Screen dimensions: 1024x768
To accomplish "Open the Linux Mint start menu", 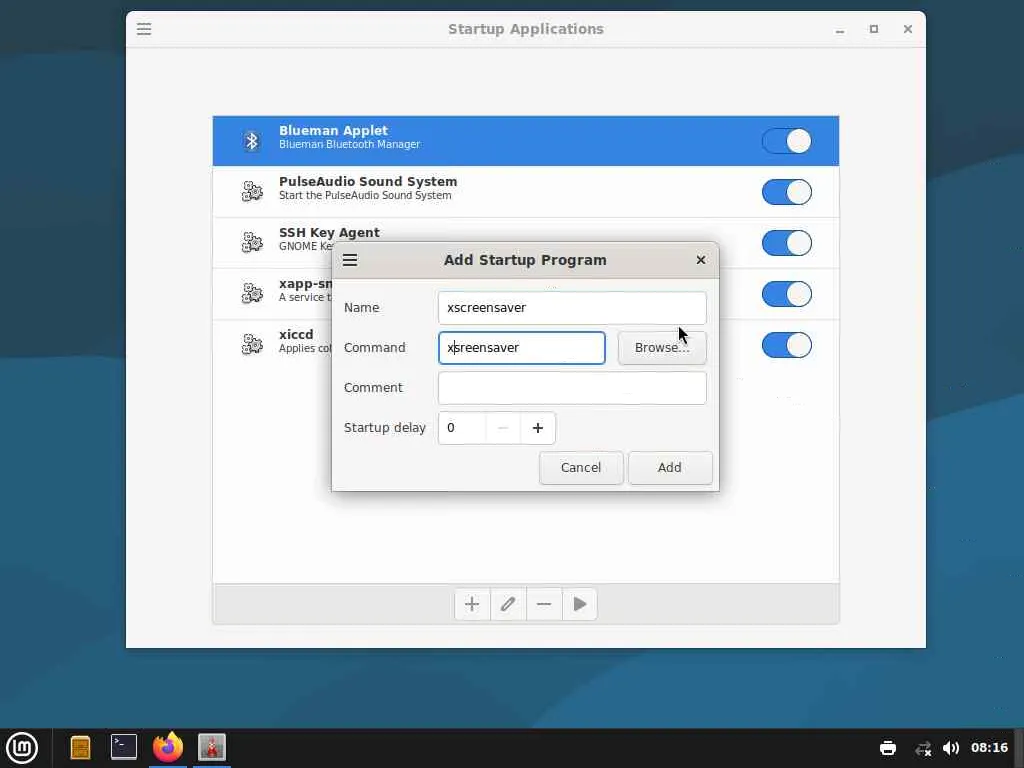I will (x=22, y=748).
